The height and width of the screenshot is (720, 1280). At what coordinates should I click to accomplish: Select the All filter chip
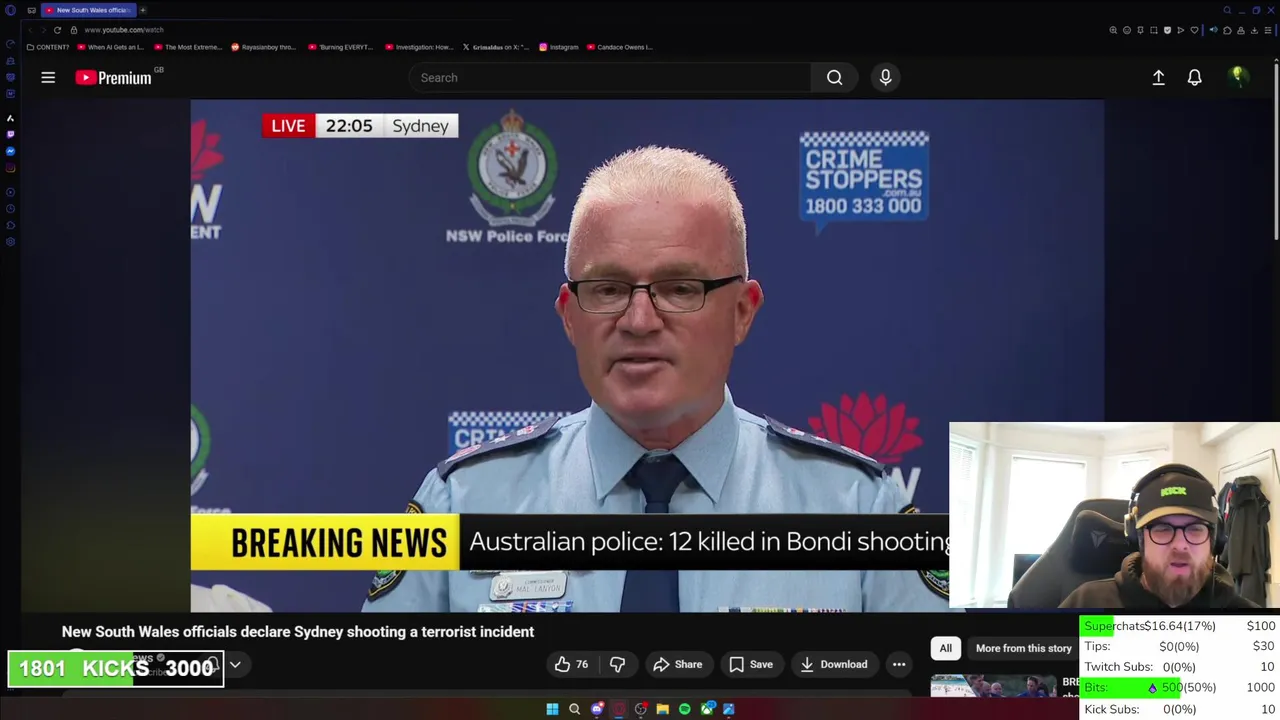945,648
